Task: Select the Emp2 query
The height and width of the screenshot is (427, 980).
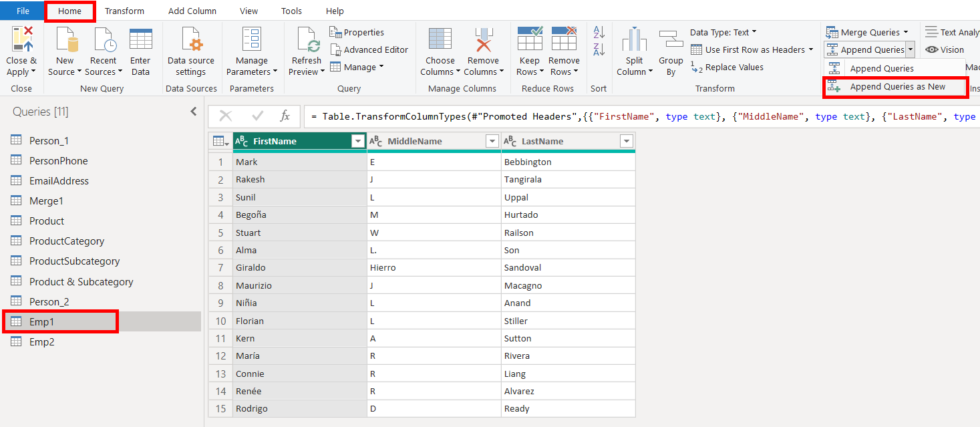Action: (42, 342)
